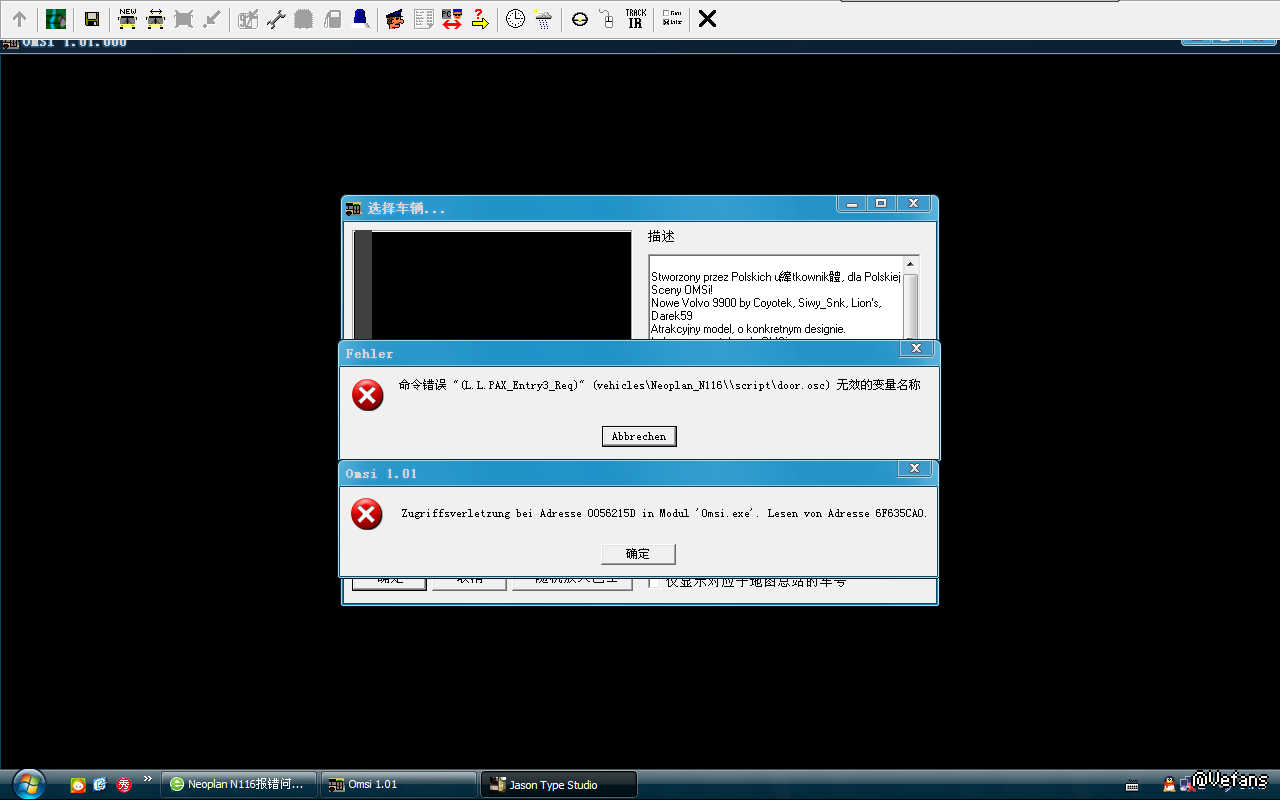Click the line starting 'Nowe Volvo 9900 by Coyotek'
The height and width of the screenshot is (800, 1280).
pyautogui.click(x=766, y=303)
